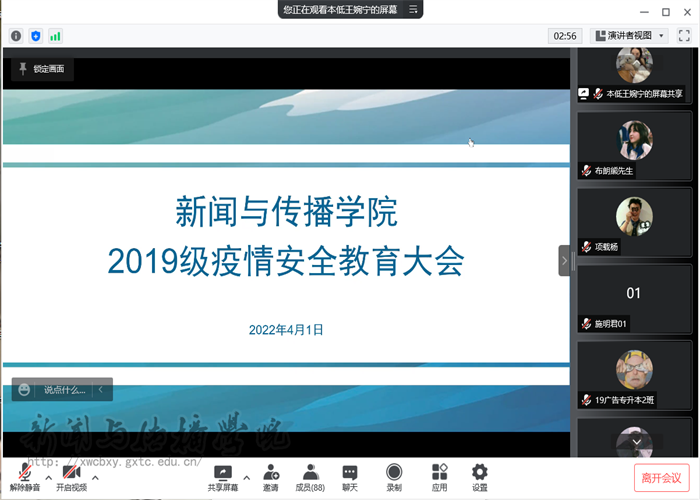
Task: Maximize the meeting window
Action: (666, 12)
